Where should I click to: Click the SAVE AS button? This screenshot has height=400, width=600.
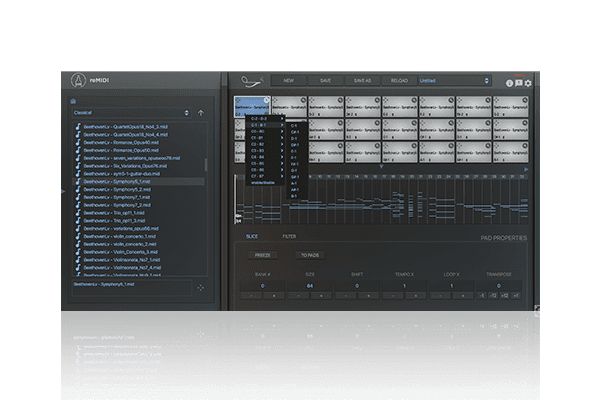[361, 80]
